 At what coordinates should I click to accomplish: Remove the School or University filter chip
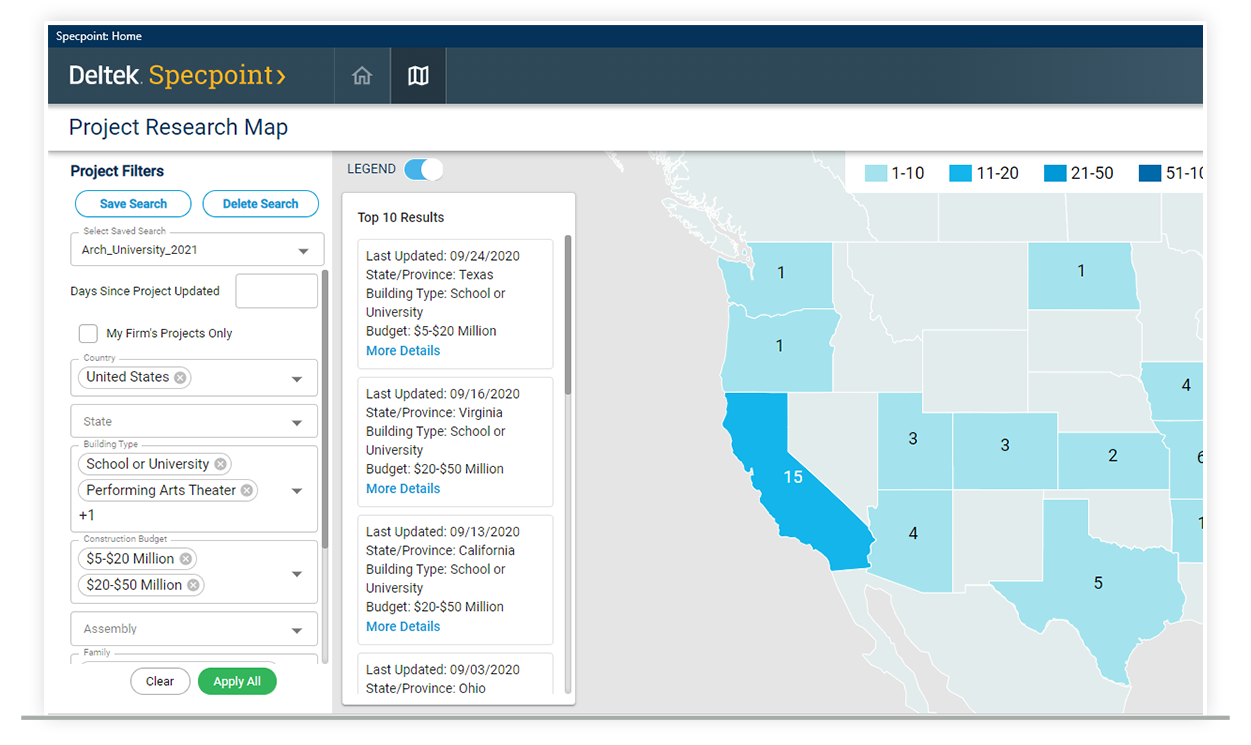pyautogui.click(x=221, y=463)
